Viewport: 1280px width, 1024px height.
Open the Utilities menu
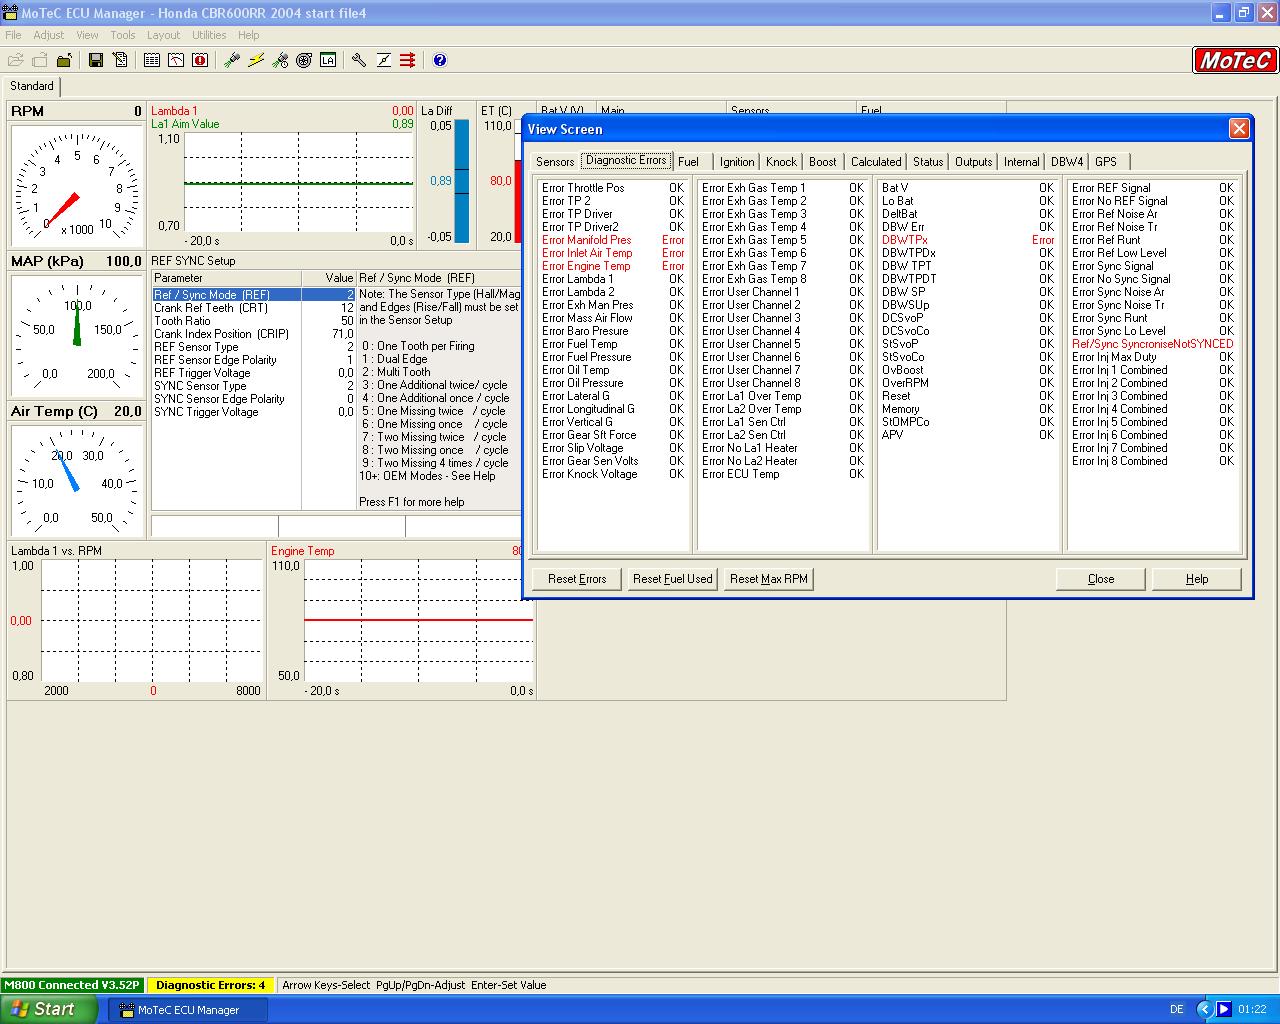[209, 35]
